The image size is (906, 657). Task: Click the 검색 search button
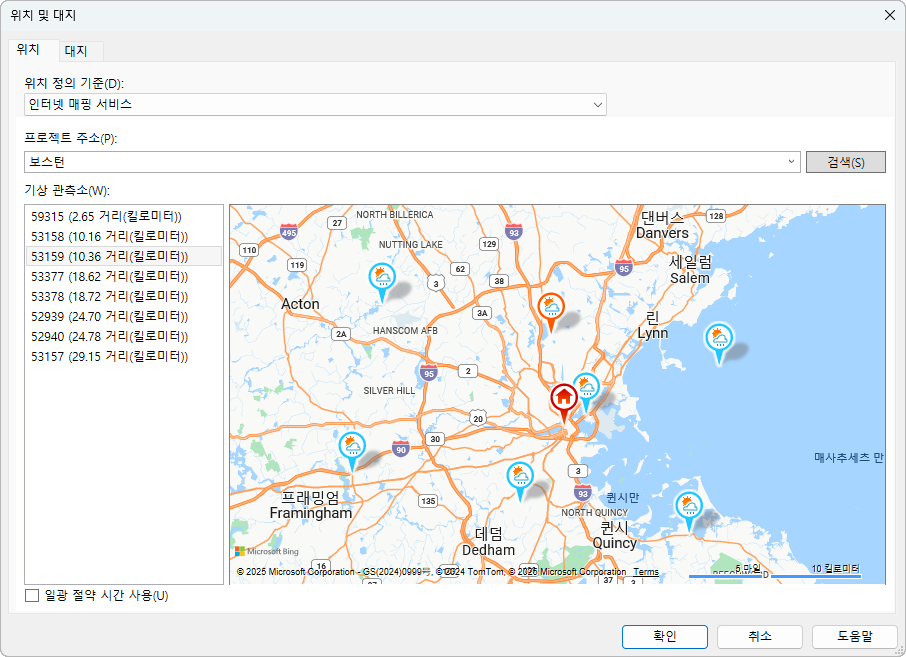click(845, 162)
